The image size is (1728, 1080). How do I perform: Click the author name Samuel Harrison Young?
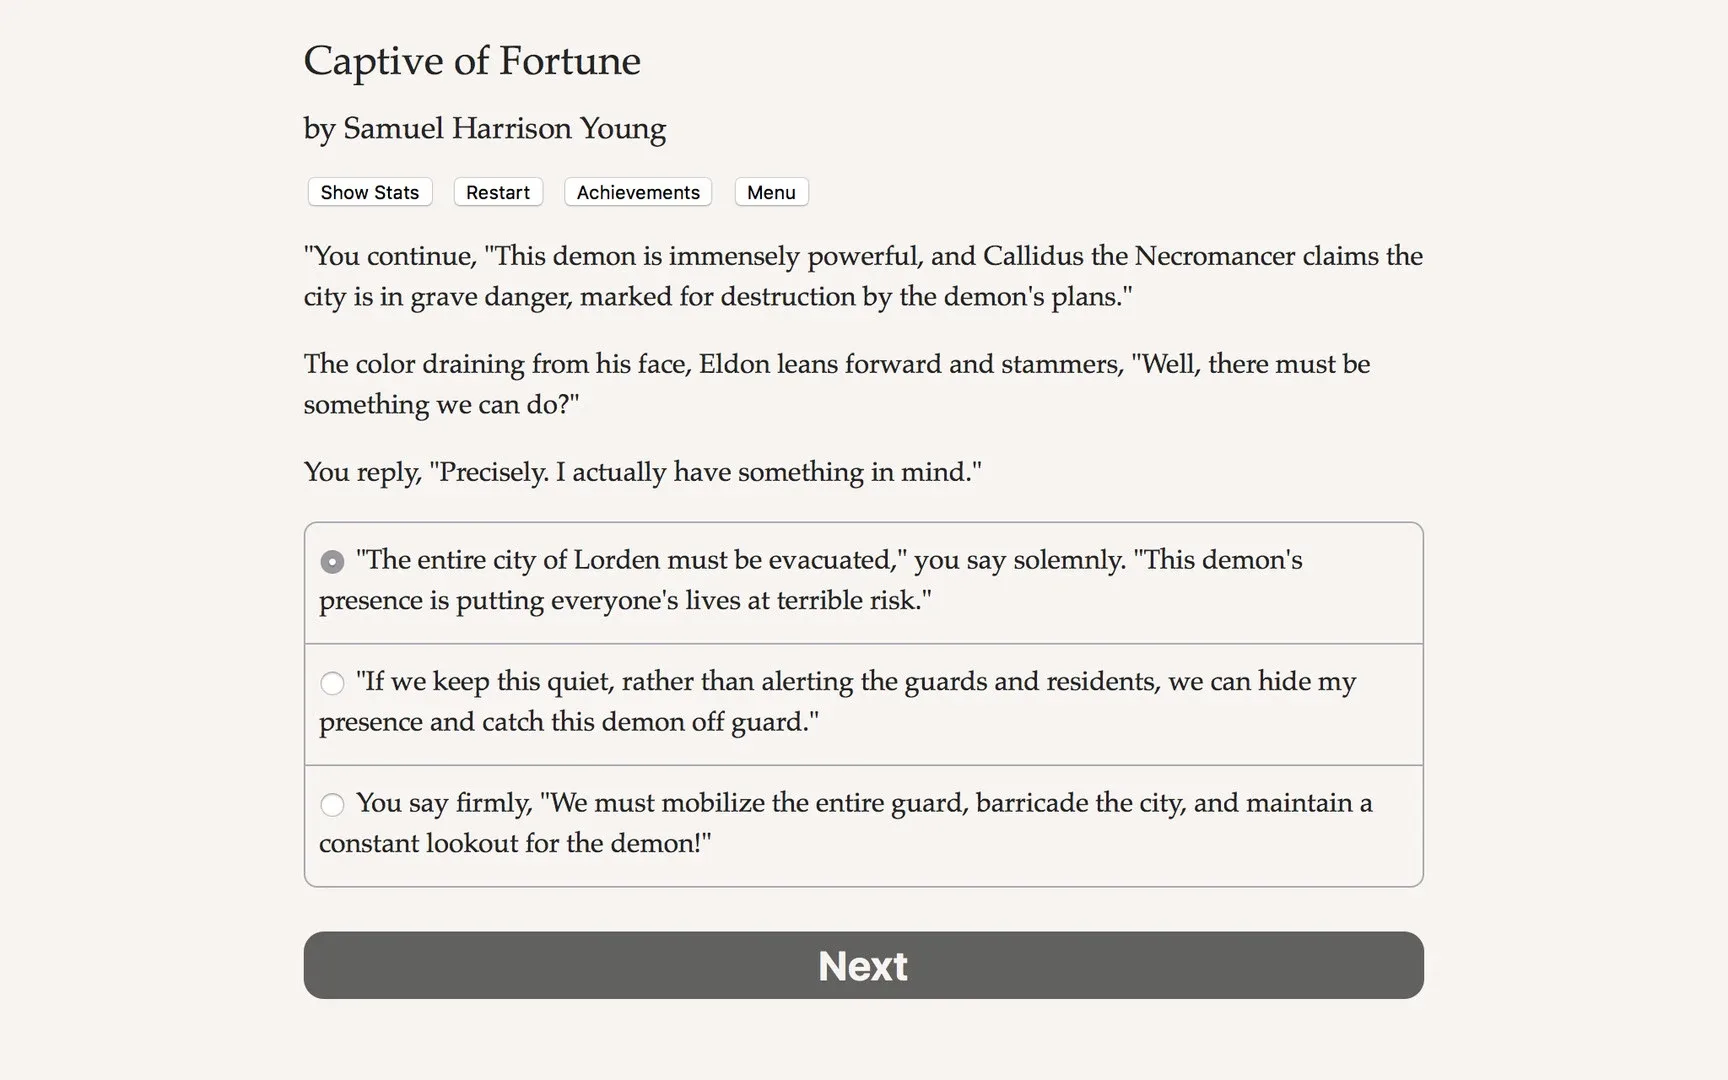coord(484,129)
